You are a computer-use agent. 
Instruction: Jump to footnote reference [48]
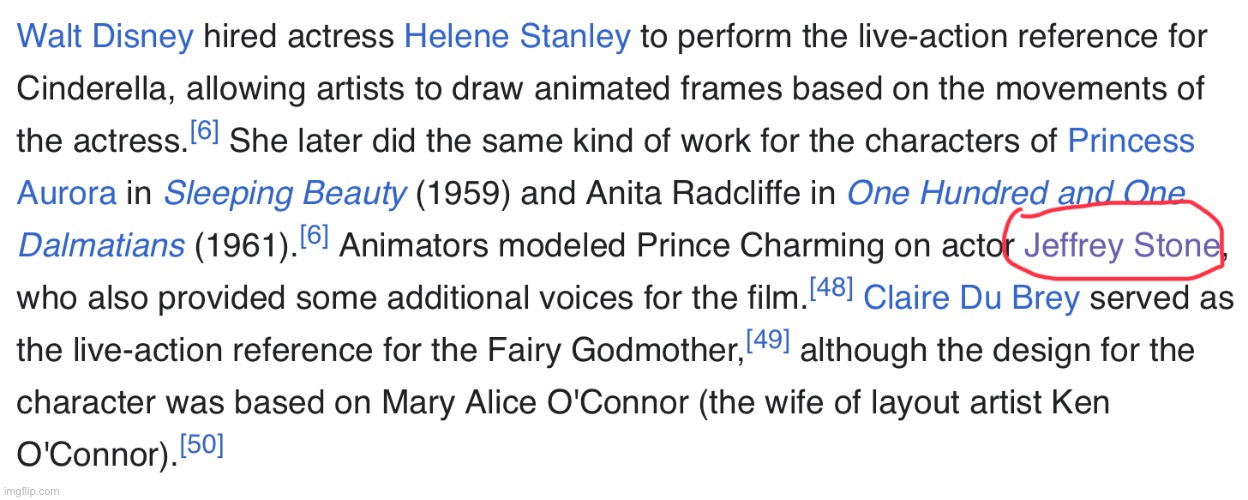(x=831, y=289)
